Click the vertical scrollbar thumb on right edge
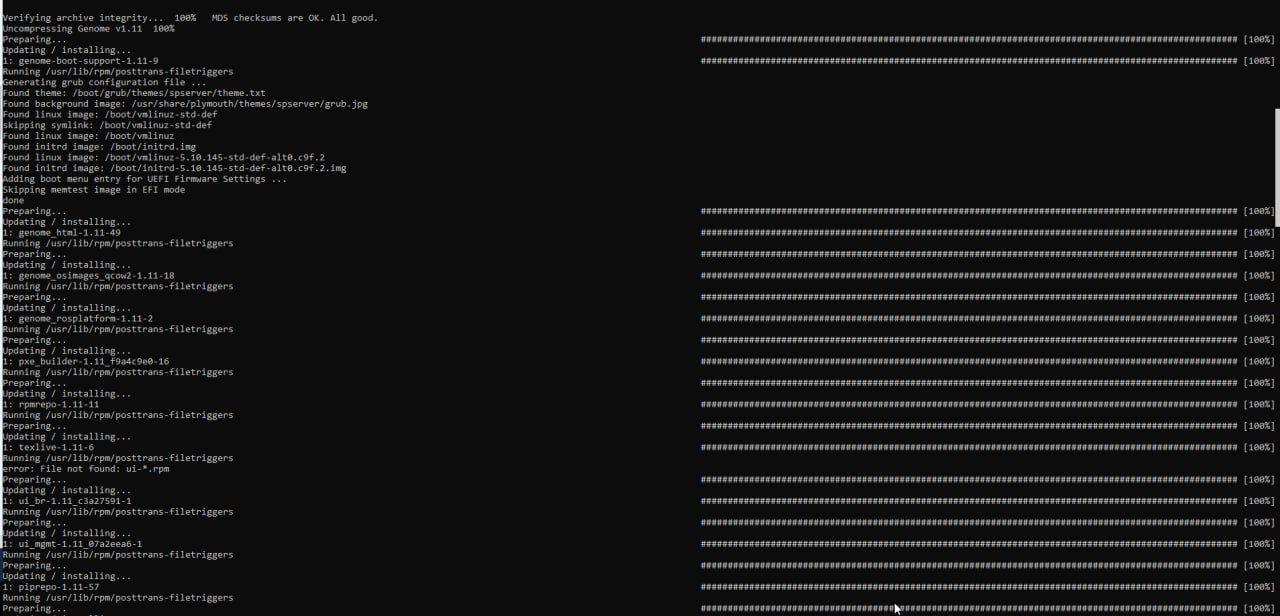This screenshot has width=1280, height=616. pyautogui.click(x=1276, y=170)
